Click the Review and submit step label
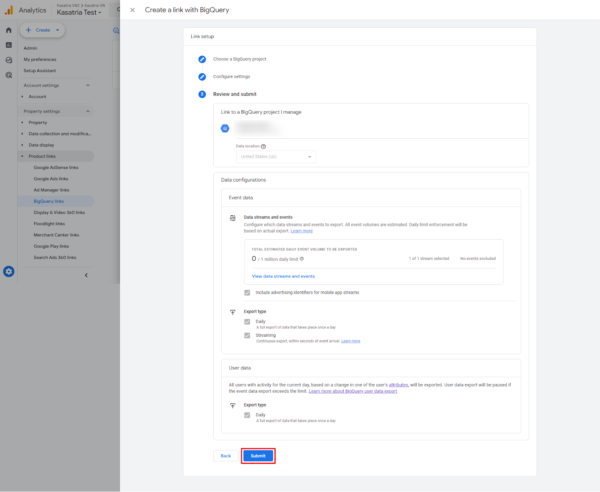Image resolution: width=600 pixels, height=492 pixels. click(235, 94)
